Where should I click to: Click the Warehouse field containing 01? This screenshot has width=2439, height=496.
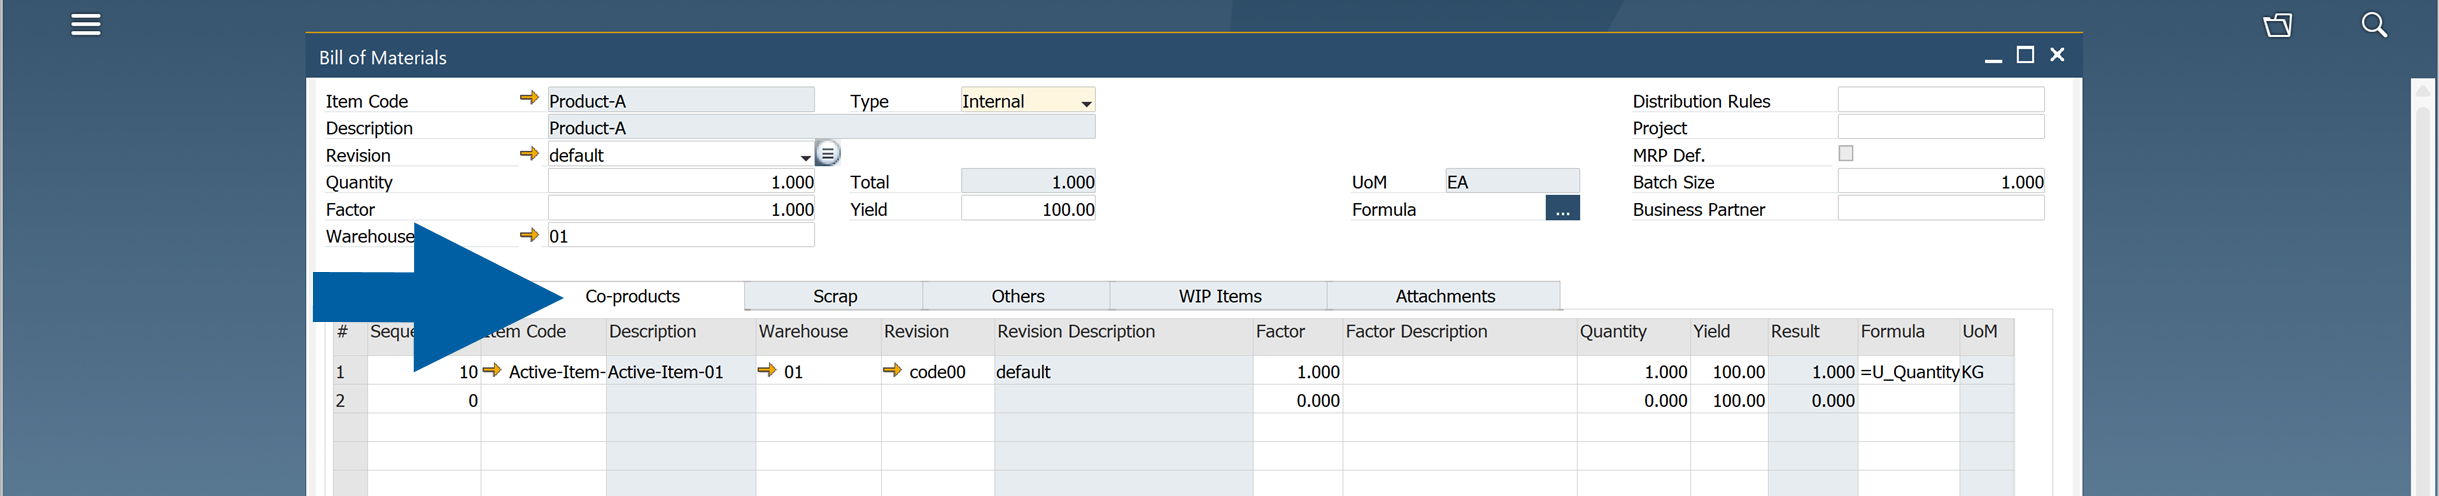pos(681,235)
